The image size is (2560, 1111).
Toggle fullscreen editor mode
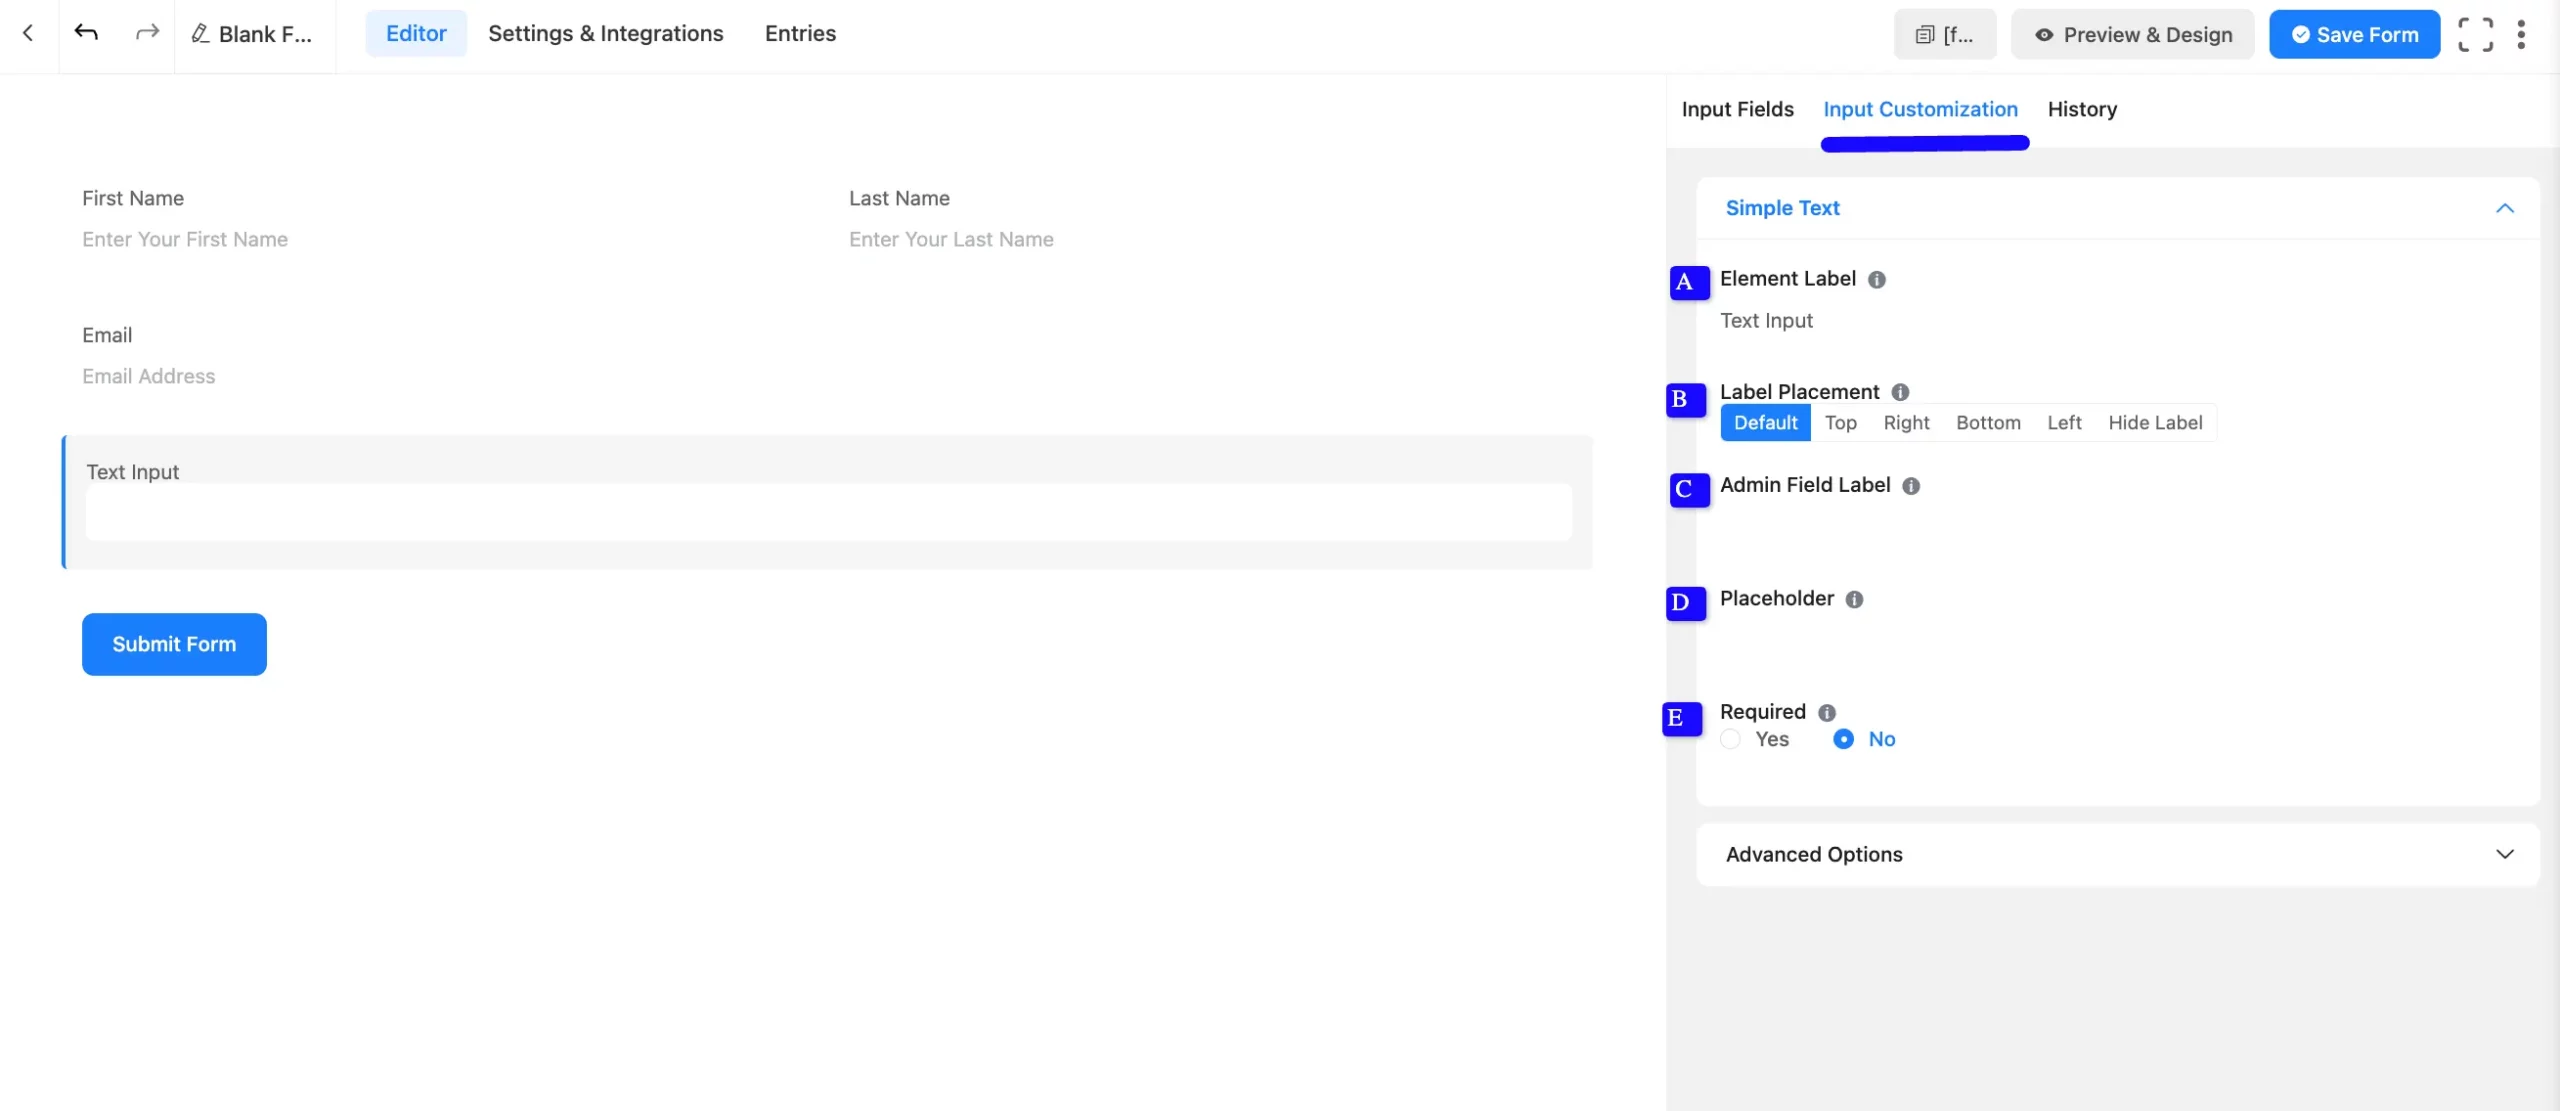click(2476, 35)
